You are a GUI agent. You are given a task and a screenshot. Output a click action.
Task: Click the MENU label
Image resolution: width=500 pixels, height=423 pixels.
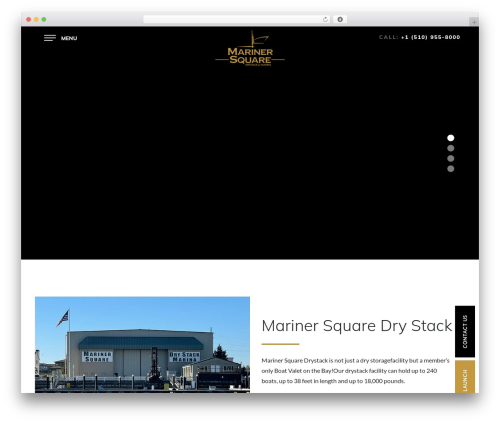pyautogui.click(x=69, y=38)
